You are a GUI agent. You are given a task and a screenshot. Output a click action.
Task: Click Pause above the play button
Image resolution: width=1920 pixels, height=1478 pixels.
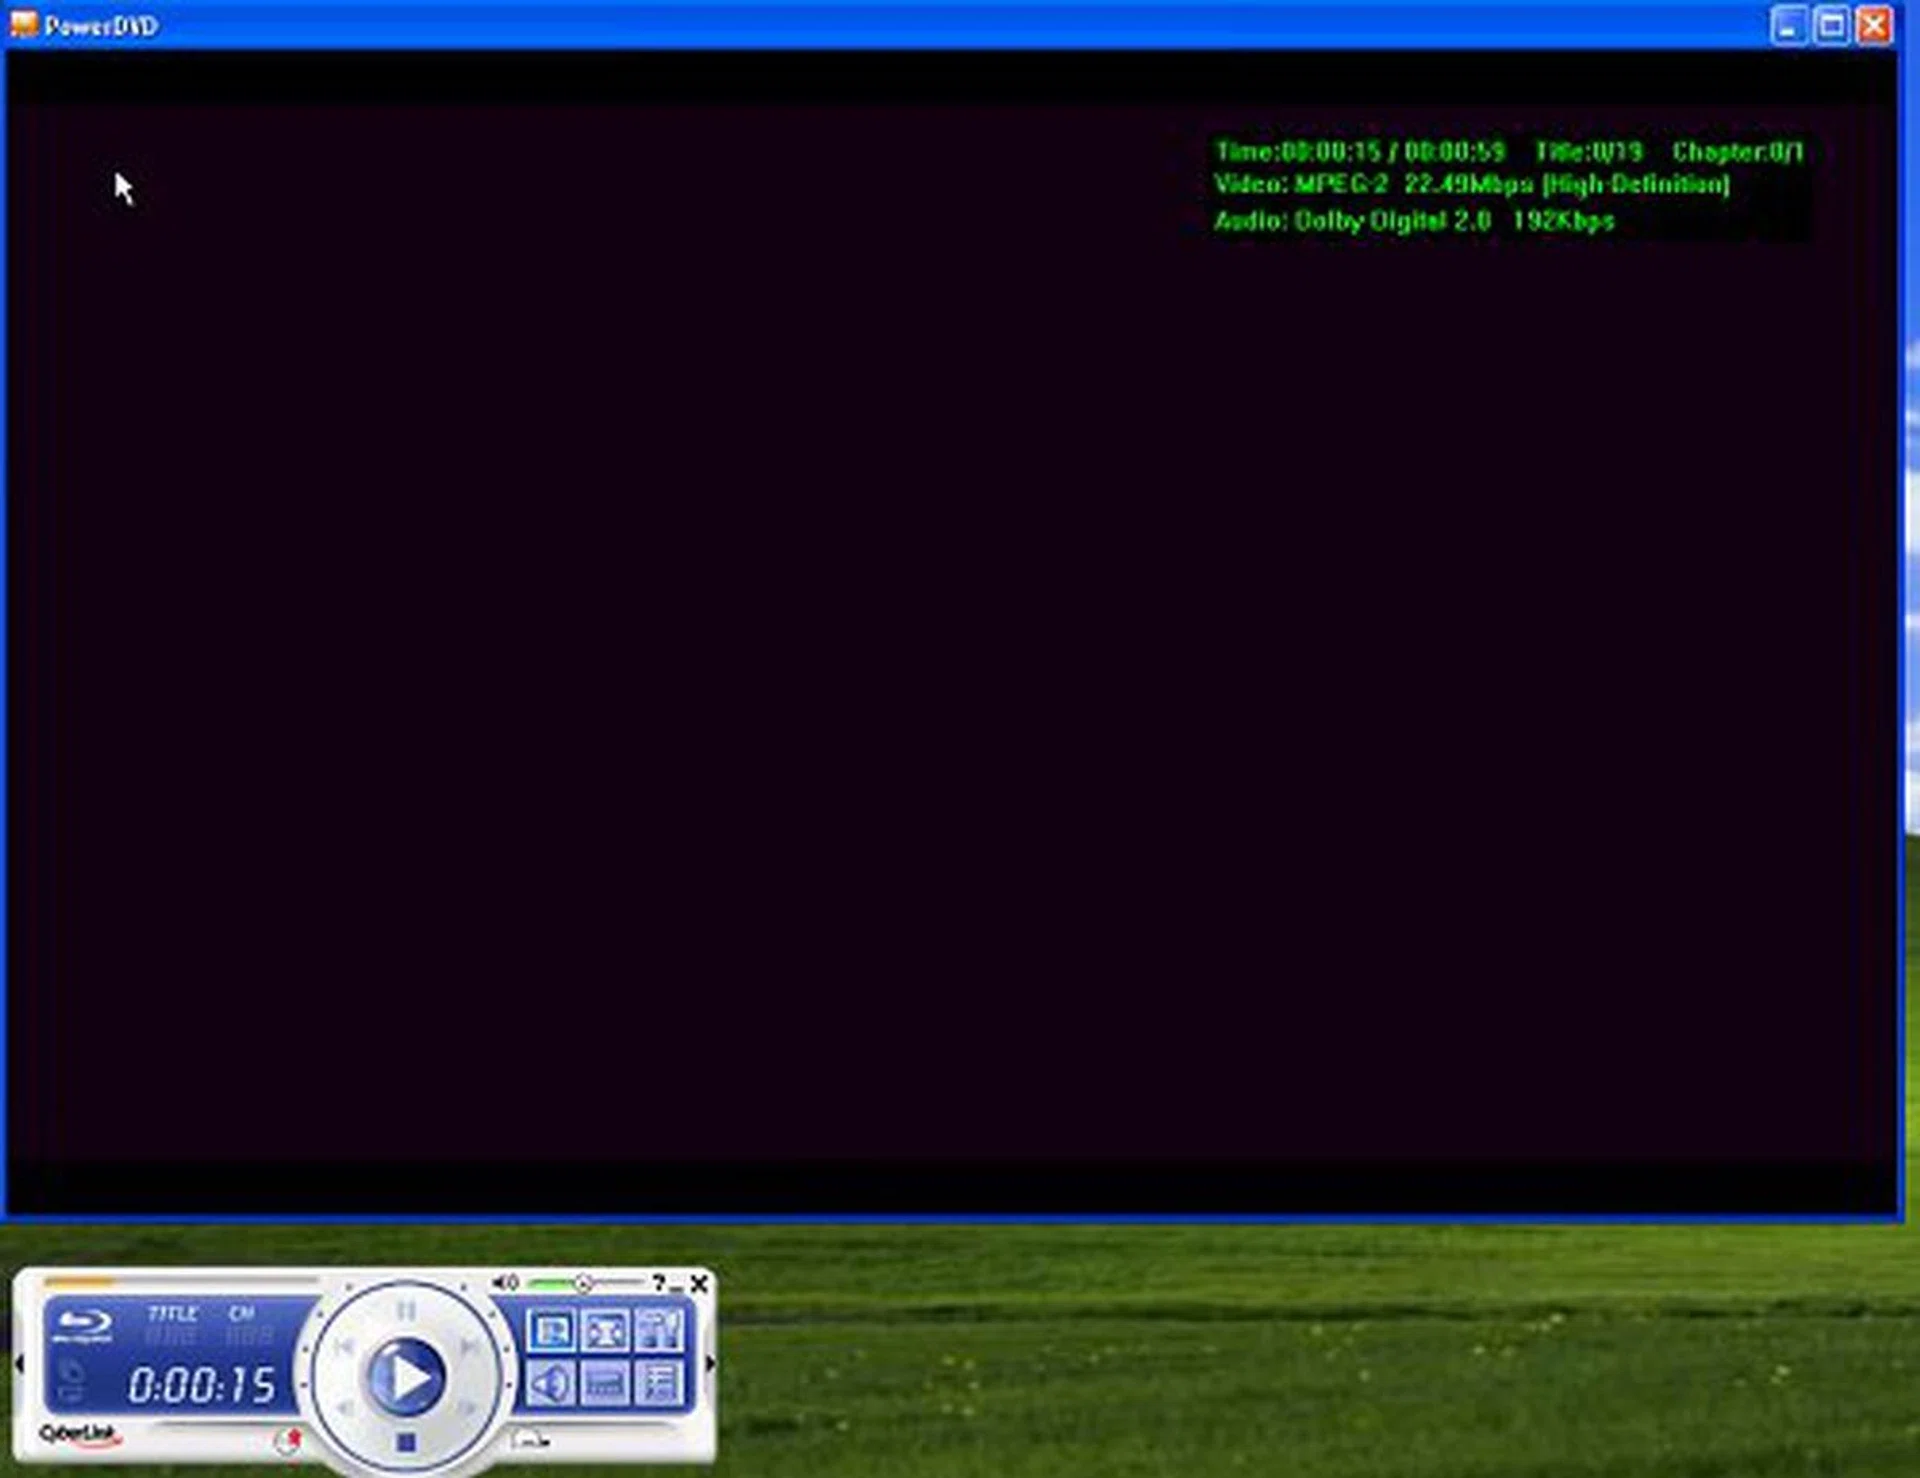pos(405,1310)
